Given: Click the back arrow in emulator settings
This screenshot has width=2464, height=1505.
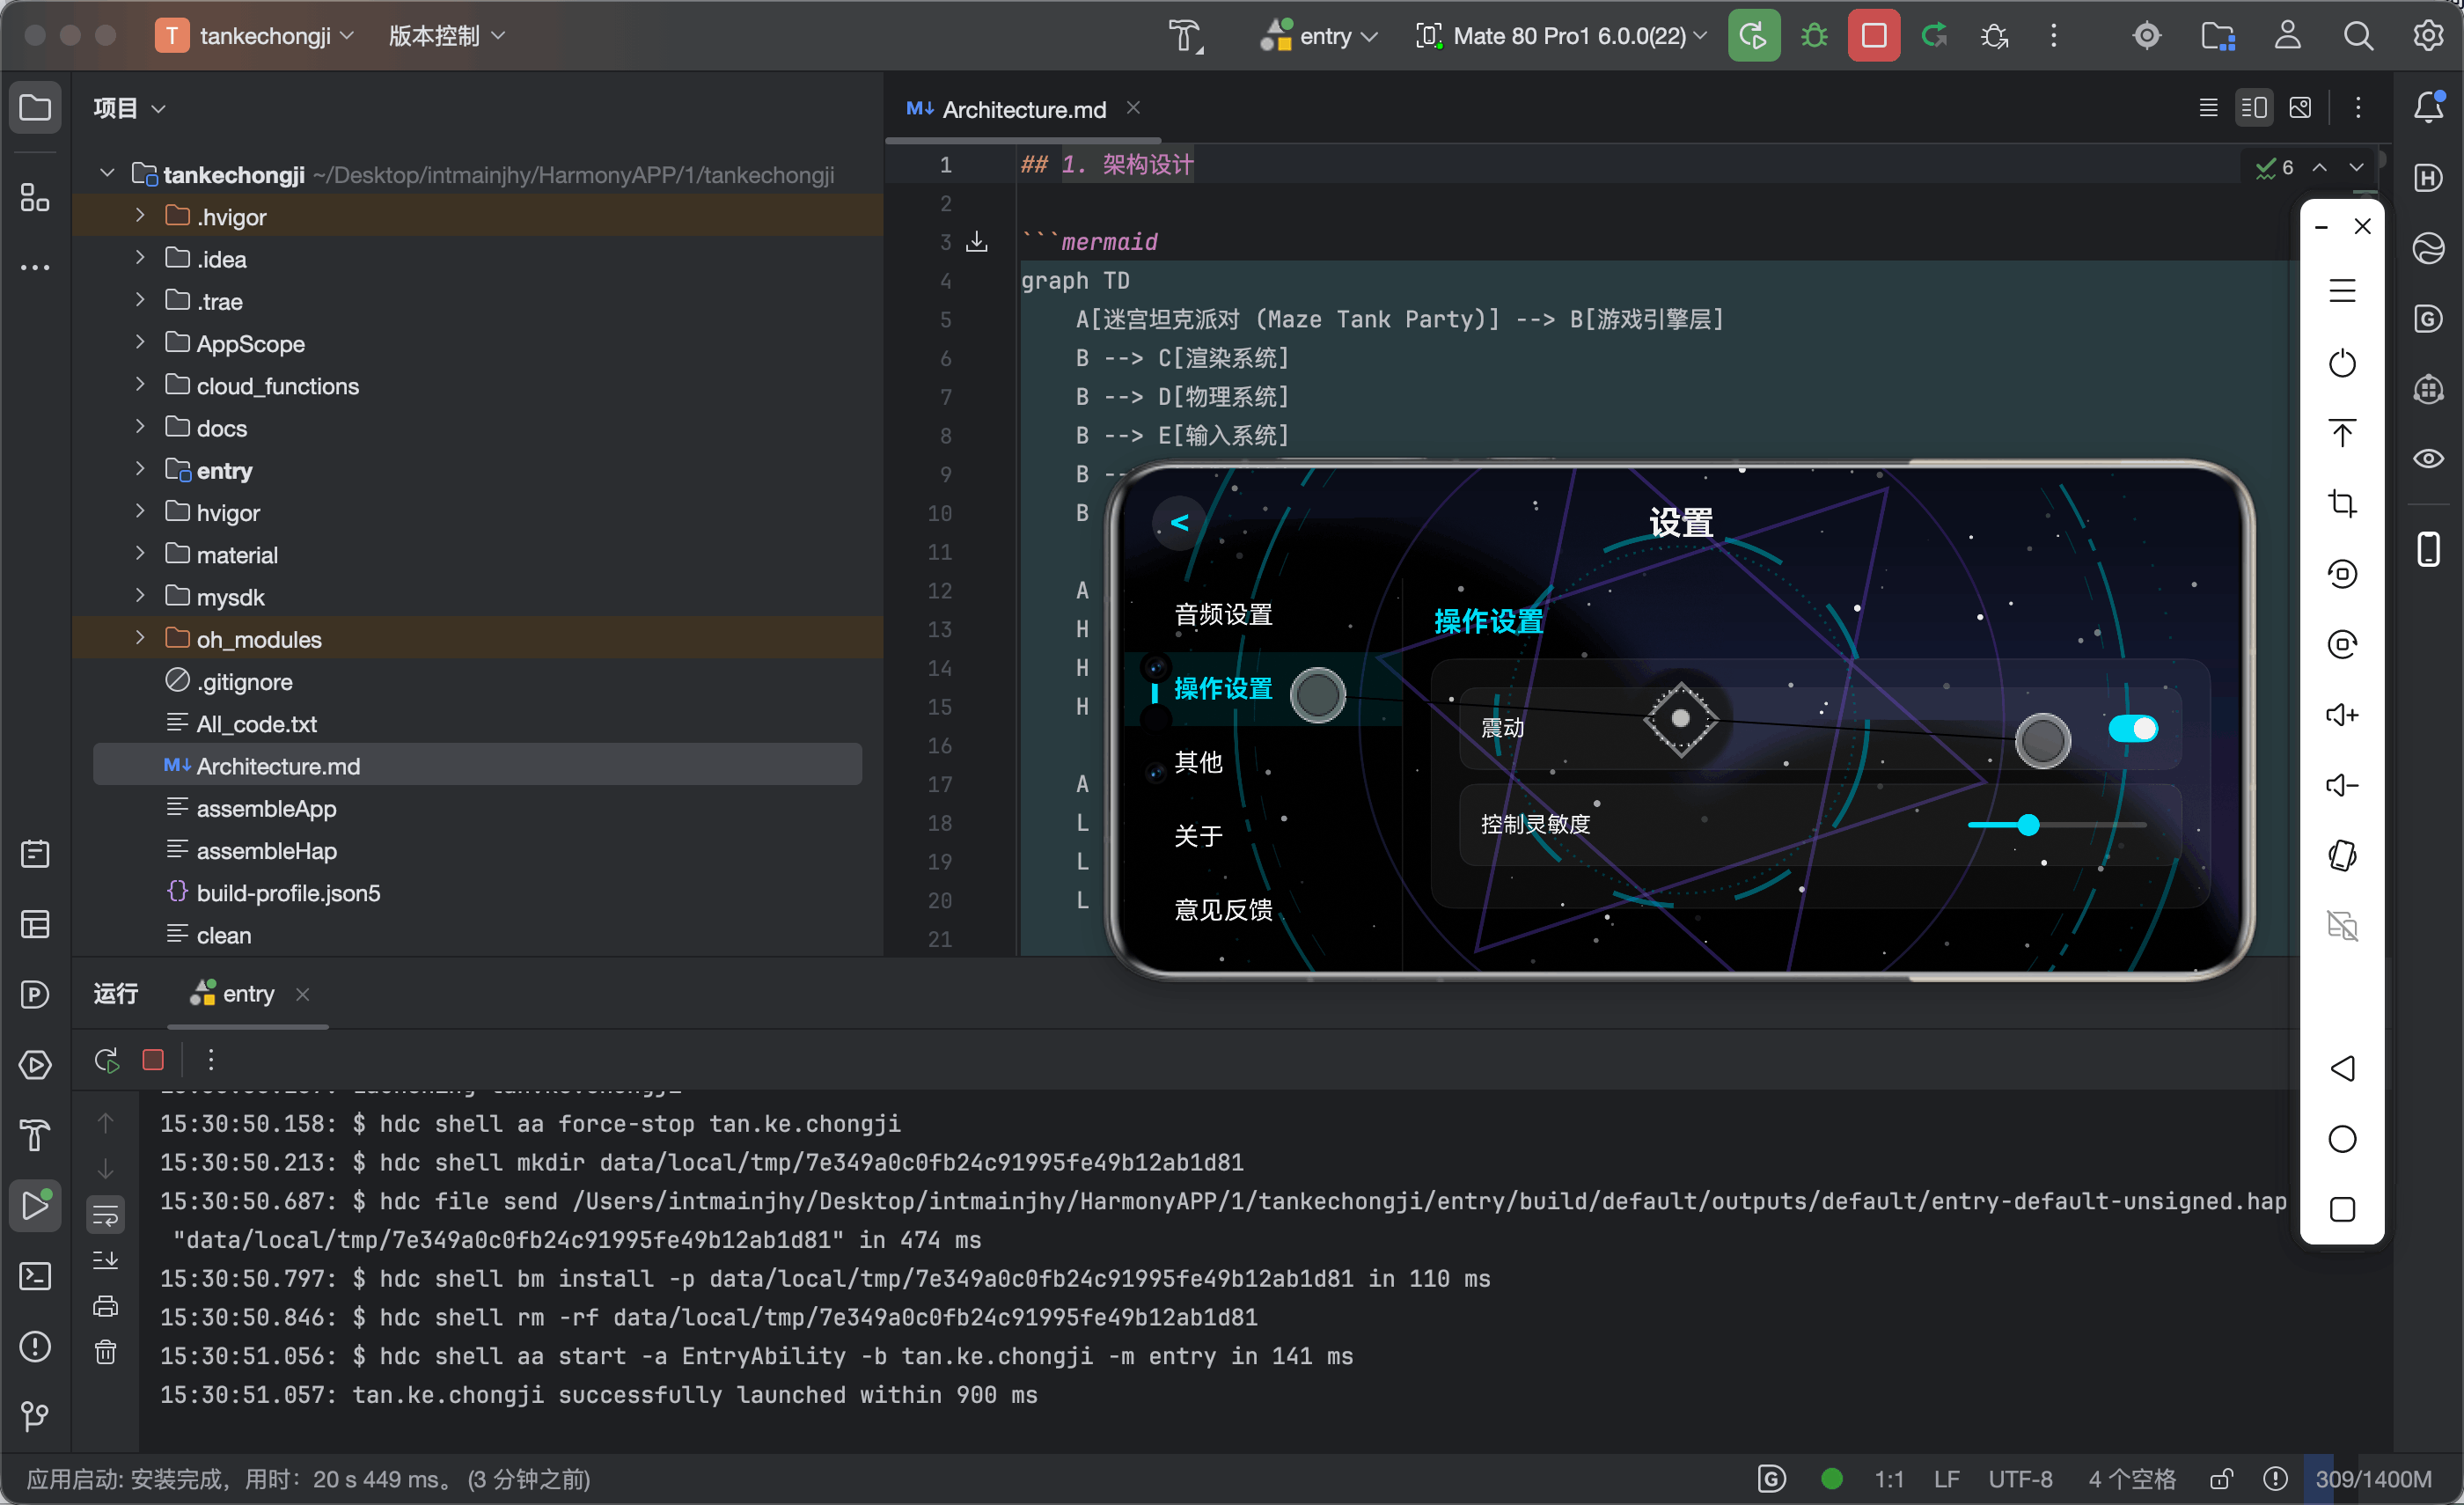Looking at the screenshot, I should [x=1180, y=522].
